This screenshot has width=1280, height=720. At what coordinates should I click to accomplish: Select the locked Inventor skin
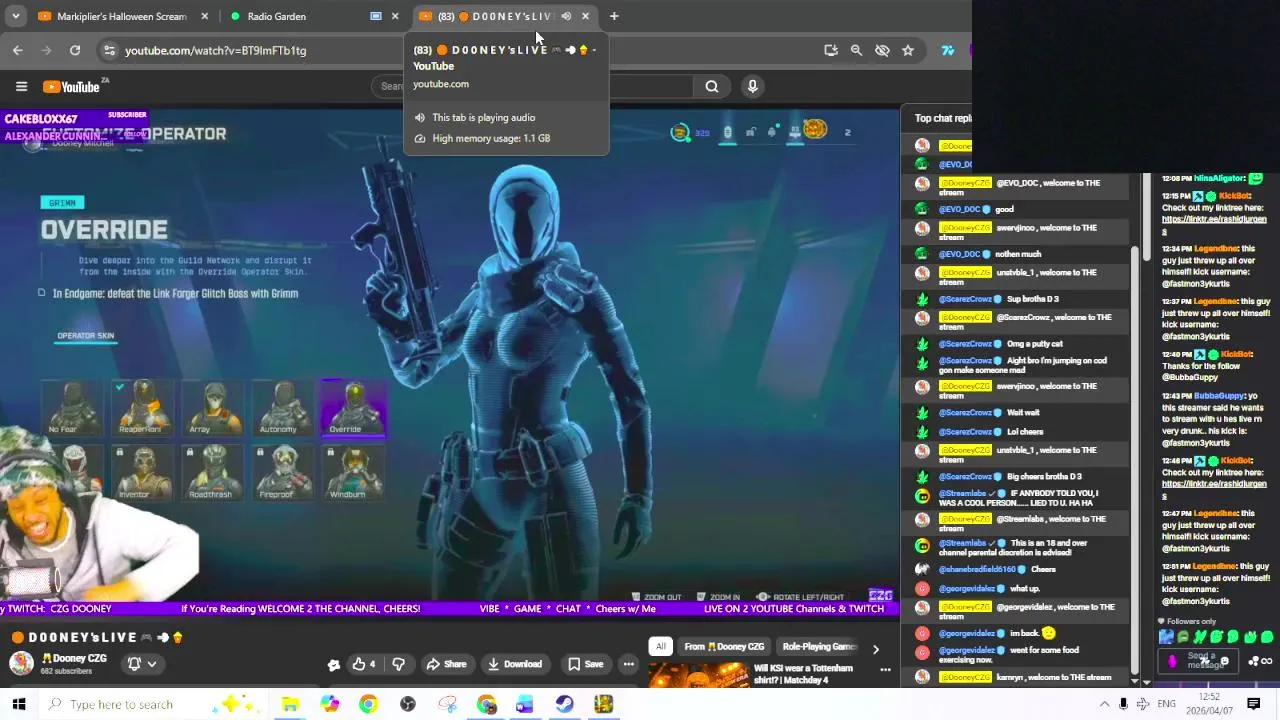[142, 473]
